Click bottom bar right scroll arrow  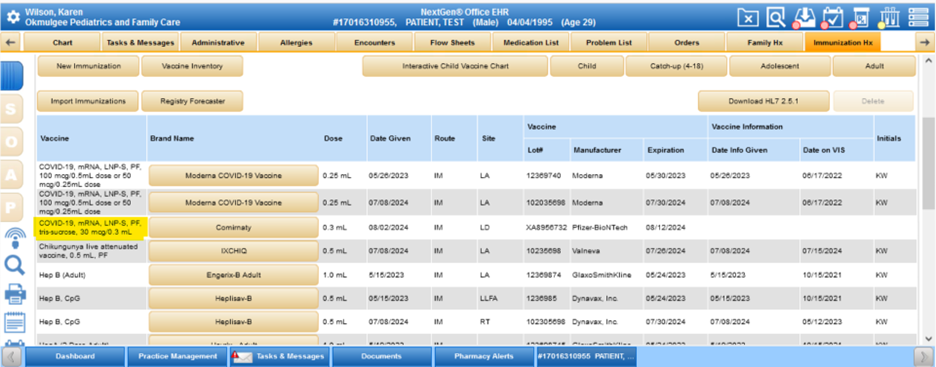tap(923, 357)
